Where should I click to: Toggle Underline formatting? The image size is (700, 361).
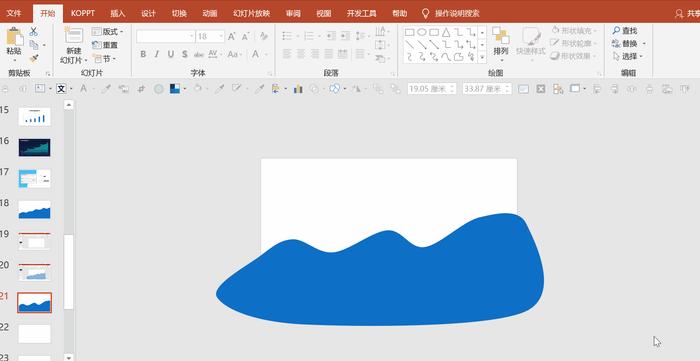(x=171, y=54)
